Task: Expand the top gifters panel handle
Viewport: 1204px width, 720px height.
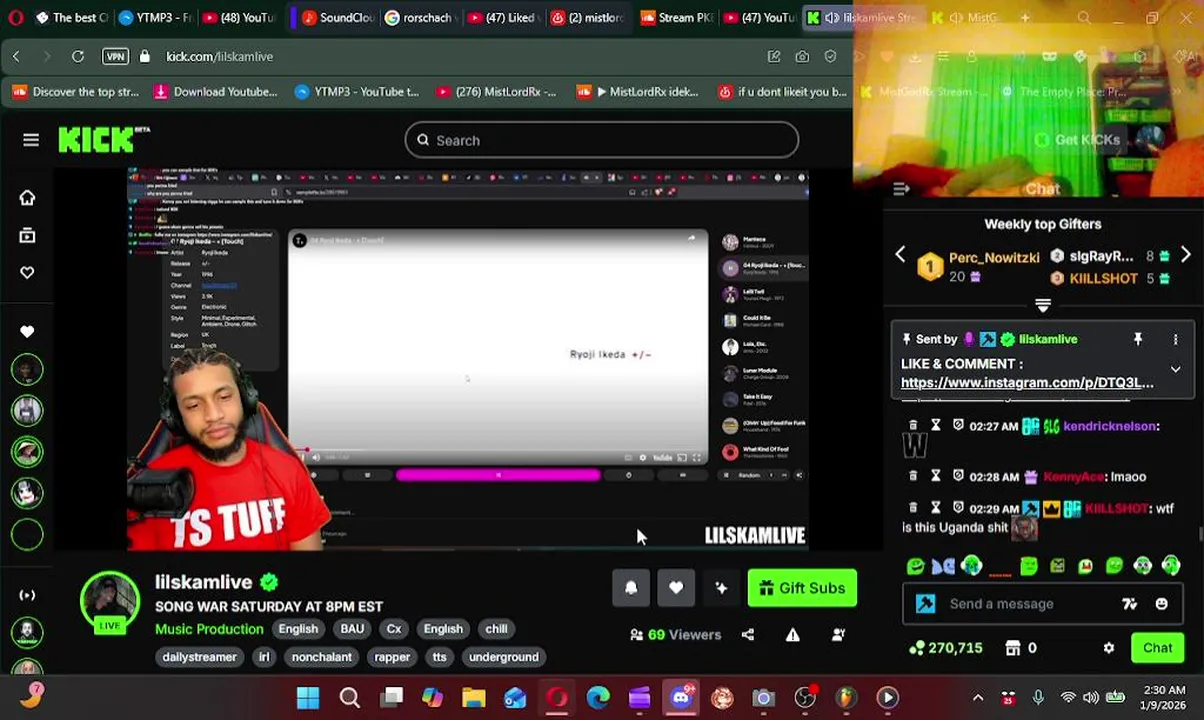Action: point(1043,306)
